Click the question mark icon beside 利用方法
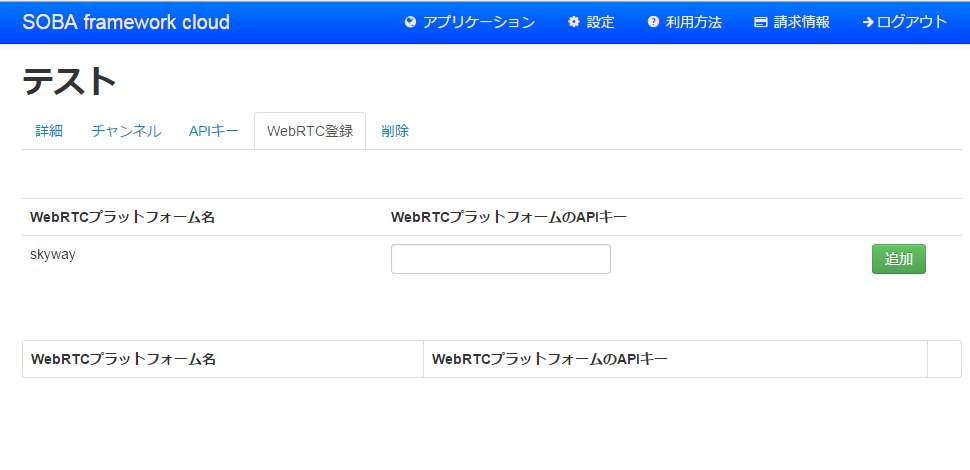This screenshot has height=470, width=970. point(653,22)
